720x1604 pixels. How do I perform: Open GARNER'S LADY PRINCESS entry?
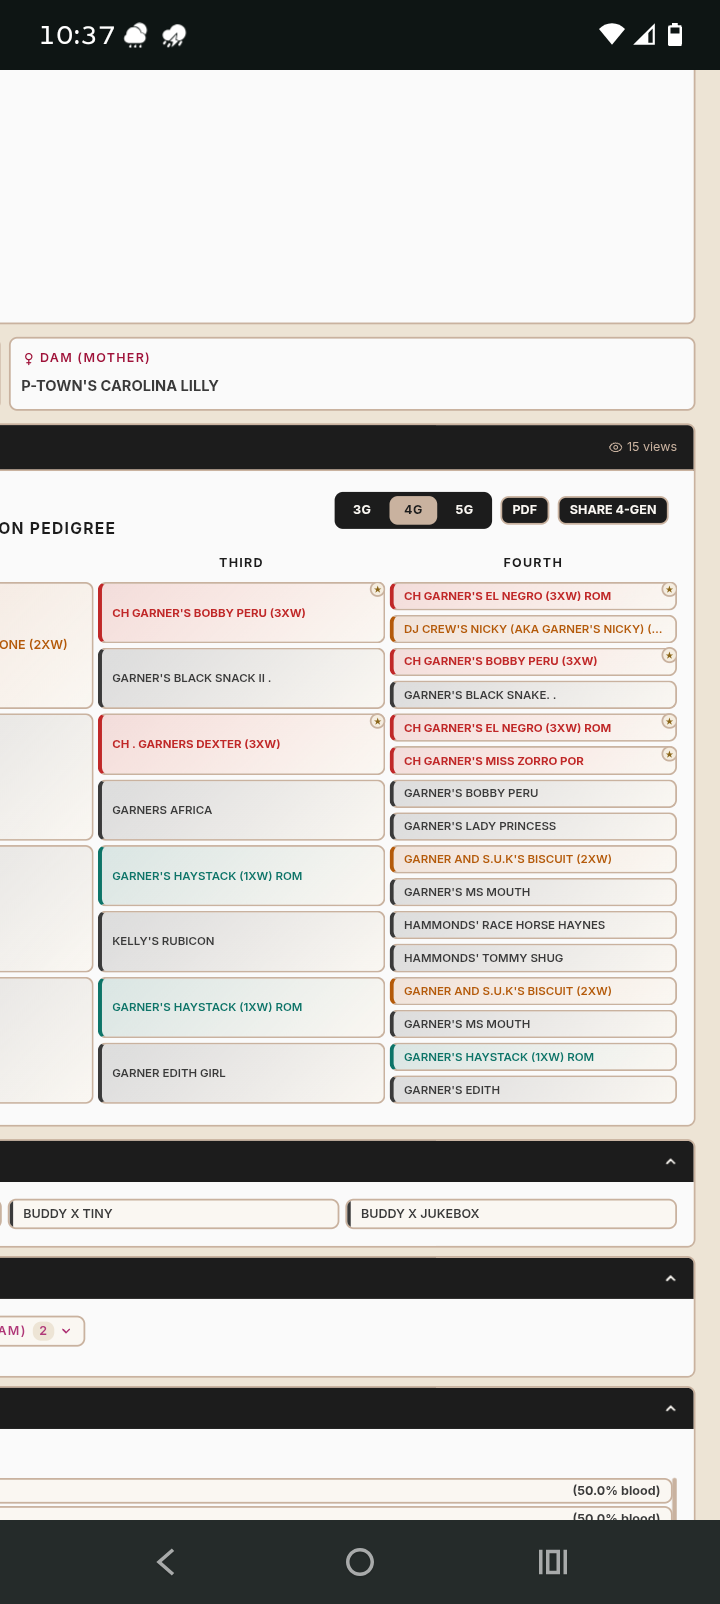533,826
